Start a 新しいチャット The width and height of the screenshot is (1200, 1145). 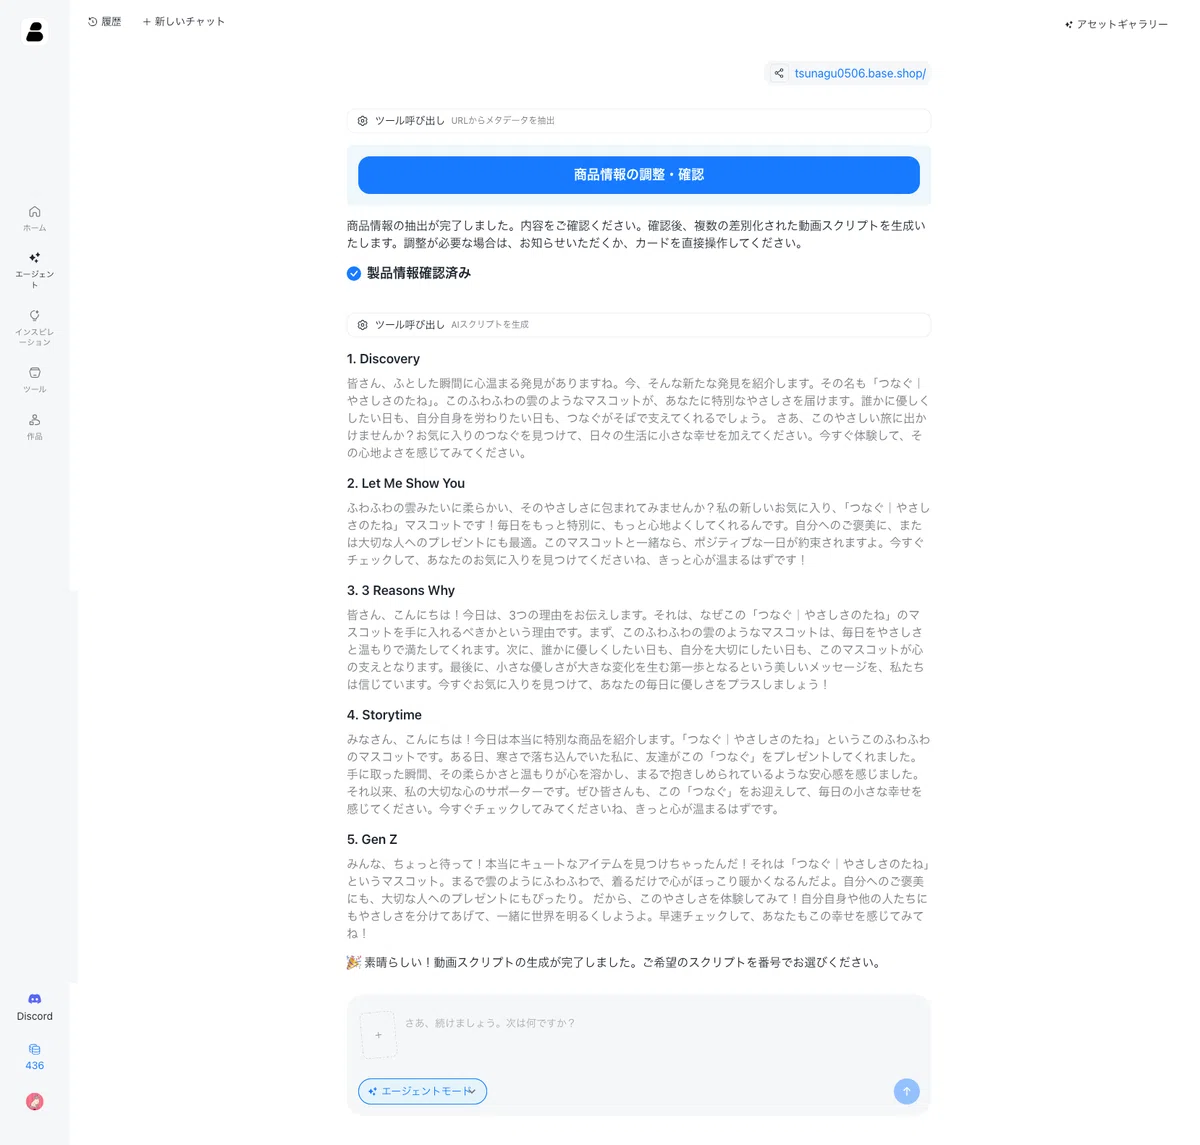[x=184, y=21]
